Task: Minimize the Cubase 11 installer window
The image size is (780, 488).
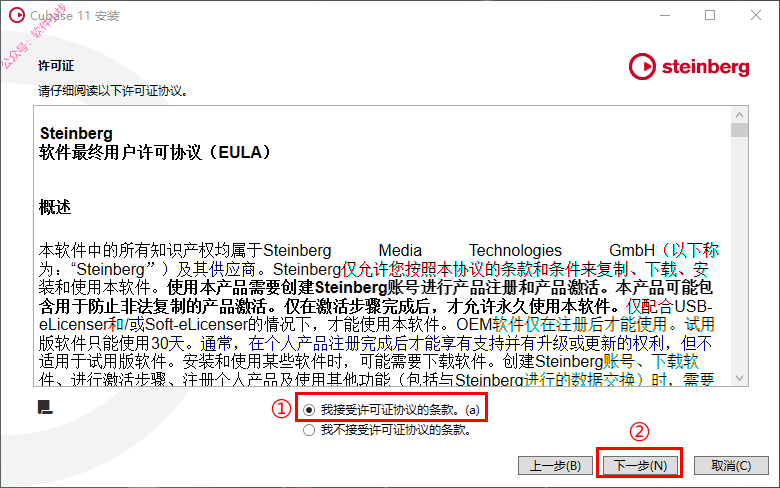Action: [665, 15]
